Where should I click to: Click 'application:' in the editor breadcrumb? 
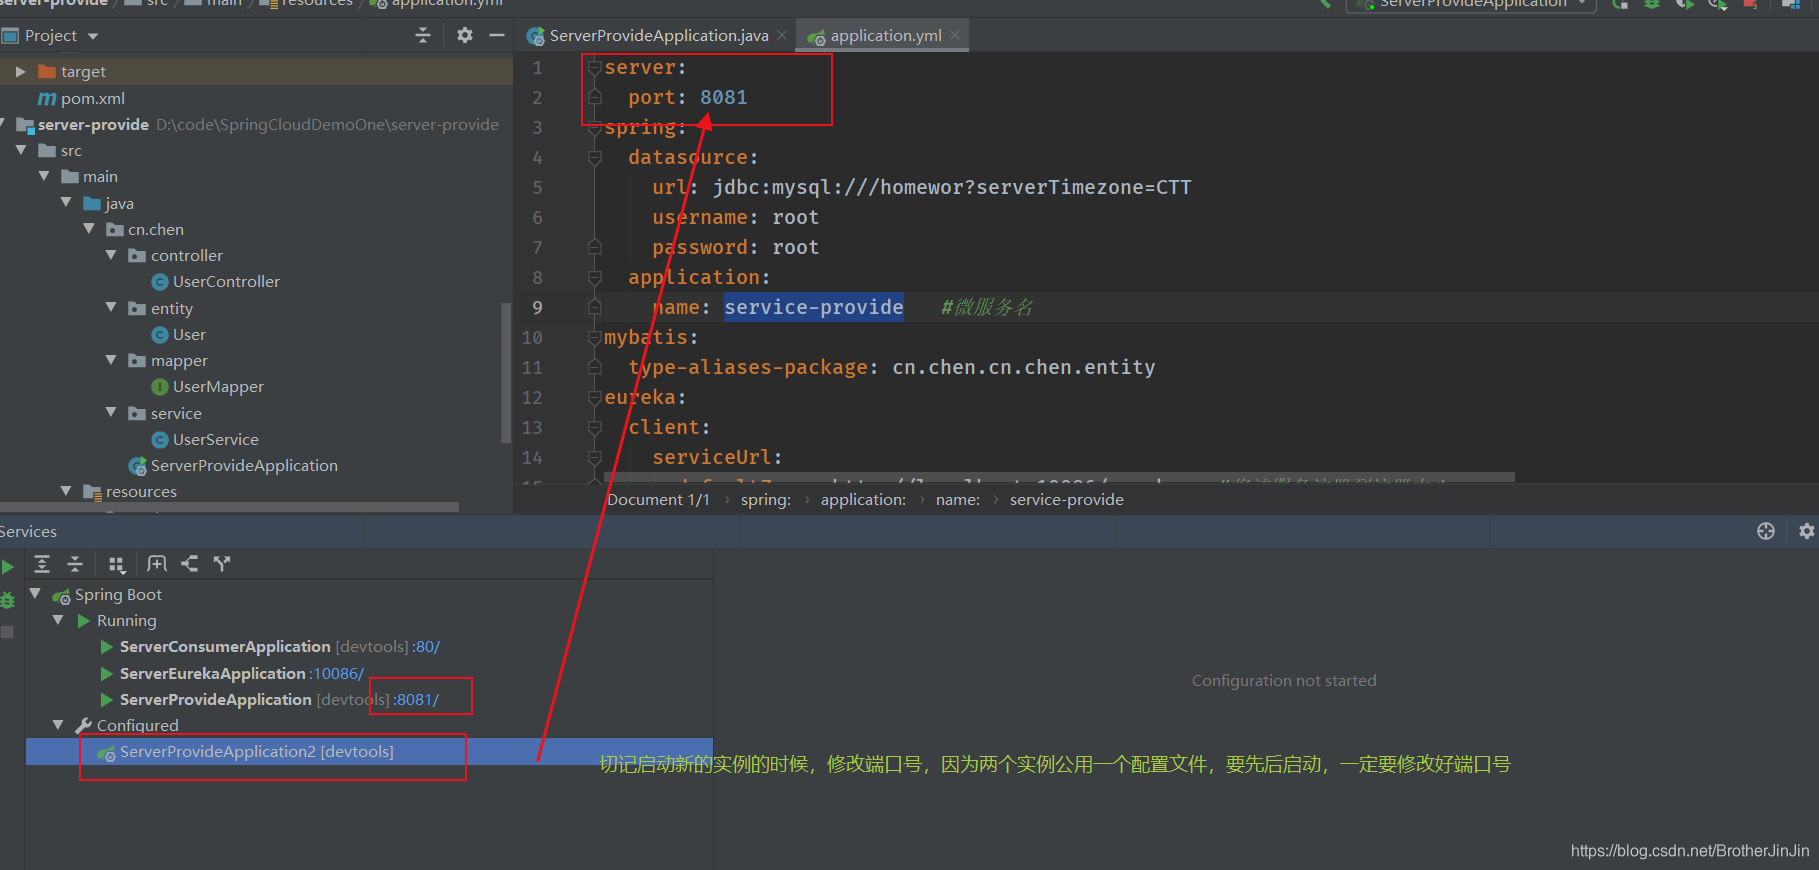tap(863, 500)
